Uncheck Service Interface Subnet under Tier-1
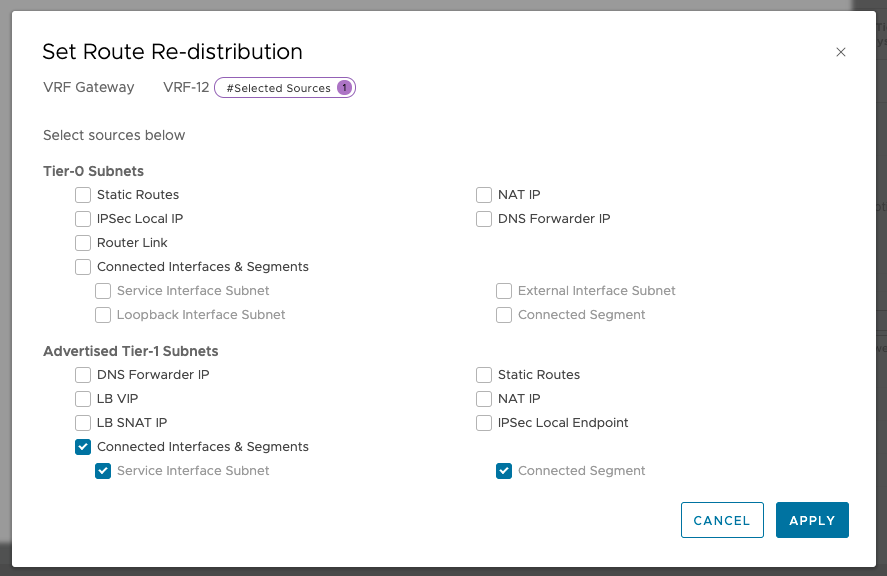Screen dimensions: 887x576 (x=103, y=471)
